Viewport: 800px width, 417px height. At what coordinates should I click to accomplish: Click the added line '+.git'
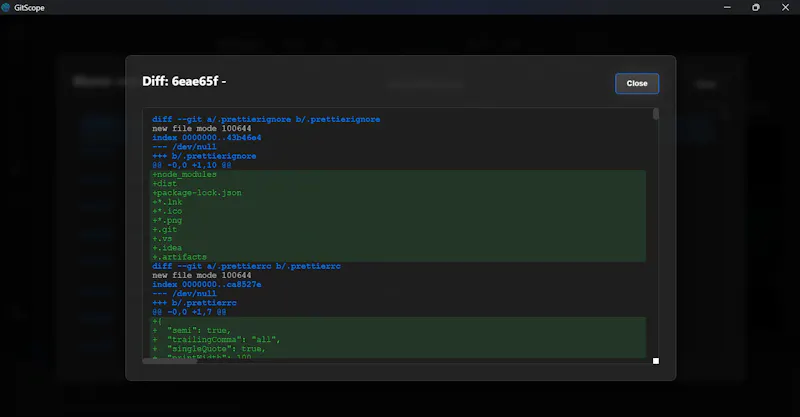[x=398, y=230]
